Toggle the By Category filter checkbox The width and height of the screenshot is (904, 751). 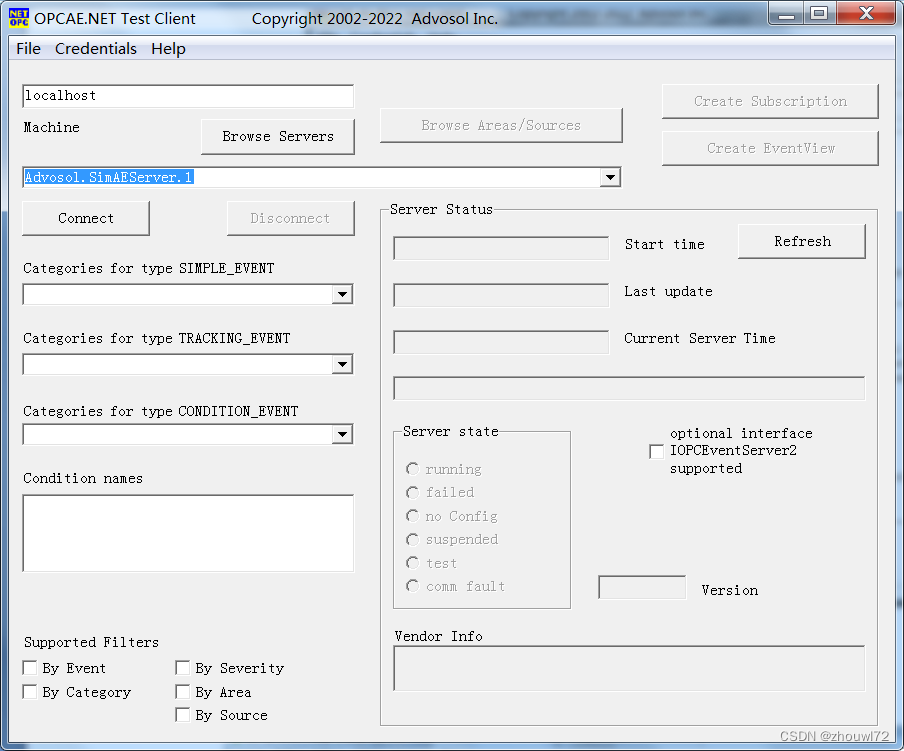30,692
